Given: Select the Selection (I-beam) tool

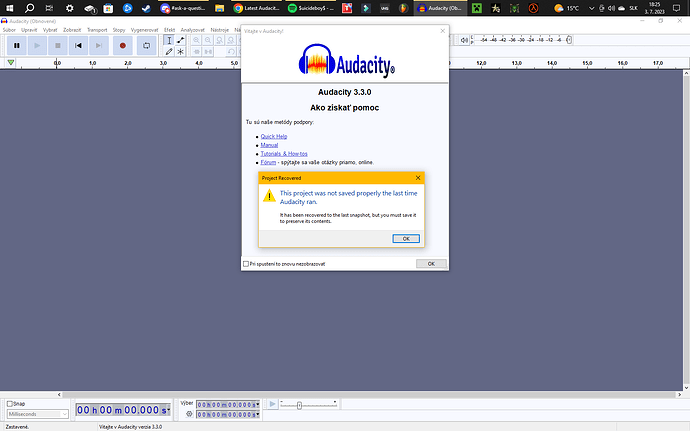Looking at the screenshot, I should (169, 40).
